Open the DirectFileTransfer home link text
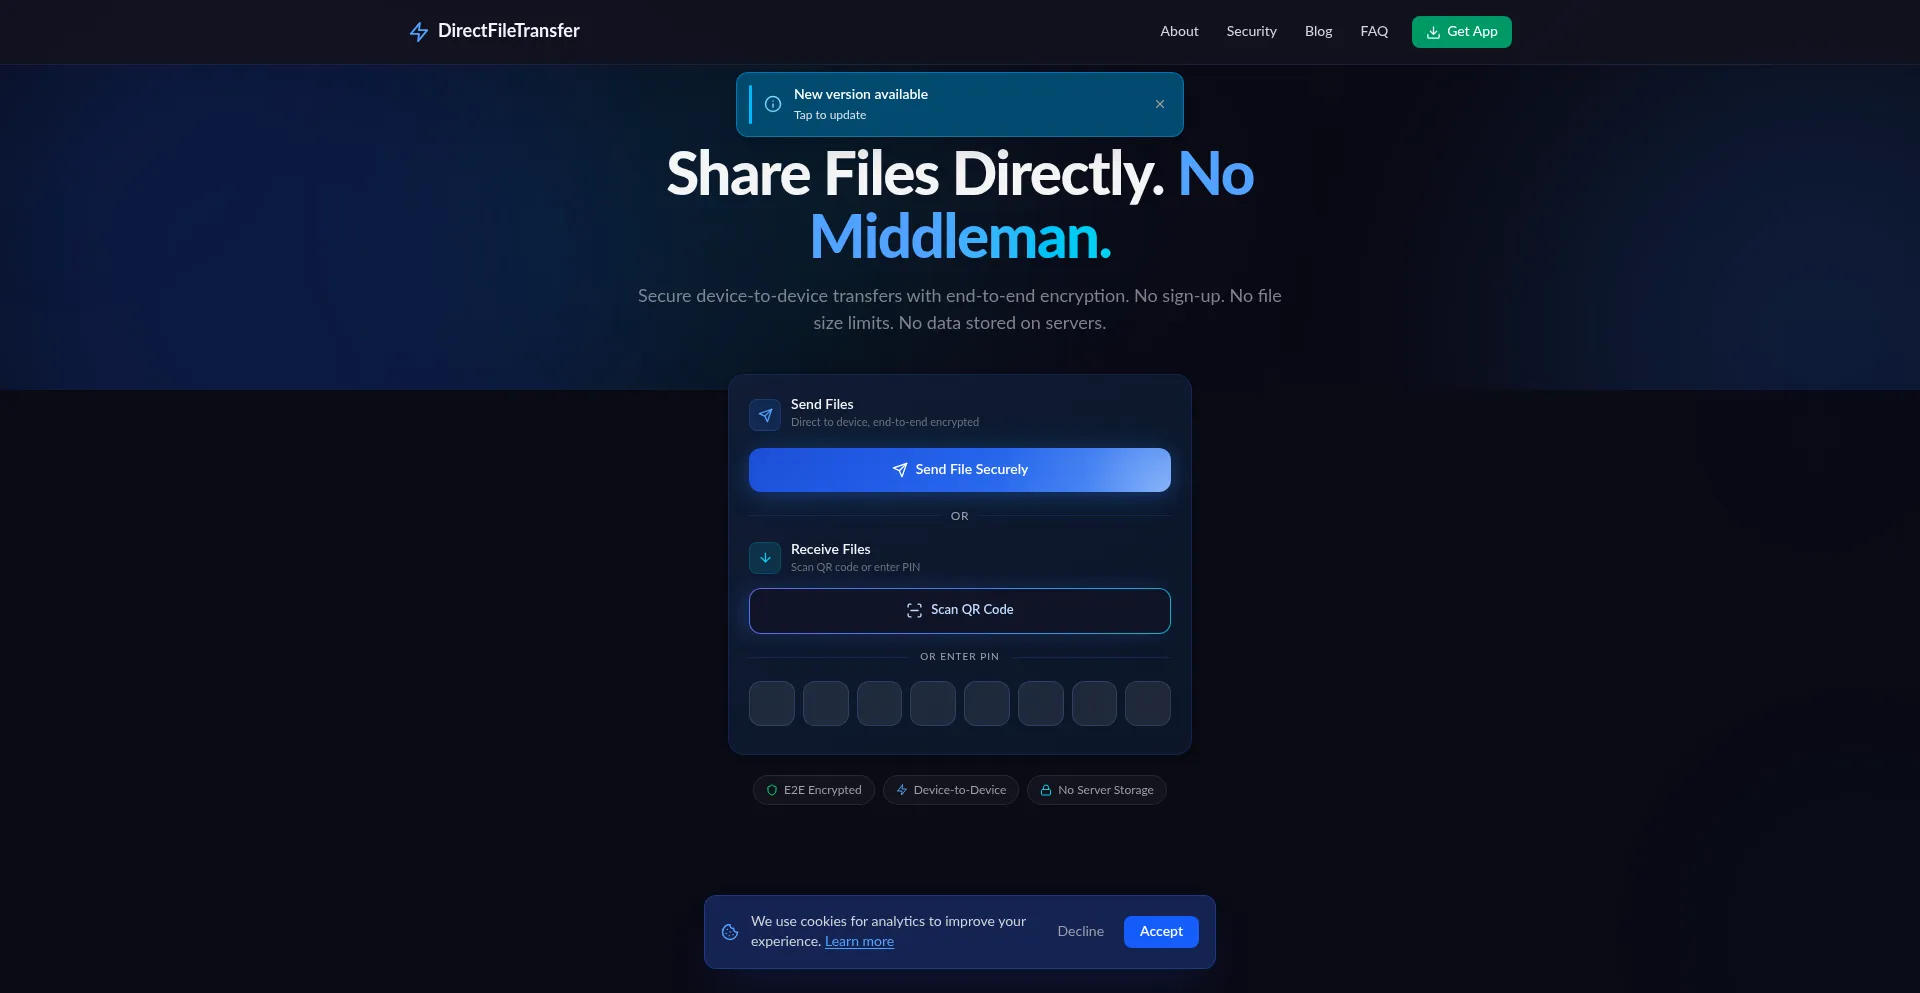The image size is (1920, 993). (508, 31)
